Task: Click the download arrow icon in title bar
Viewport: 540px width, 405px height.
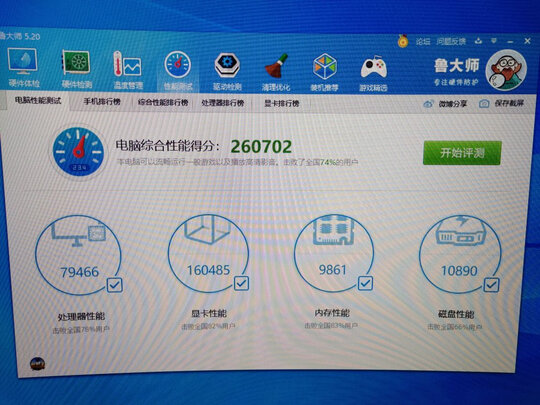Action: (x=478, y=41)
